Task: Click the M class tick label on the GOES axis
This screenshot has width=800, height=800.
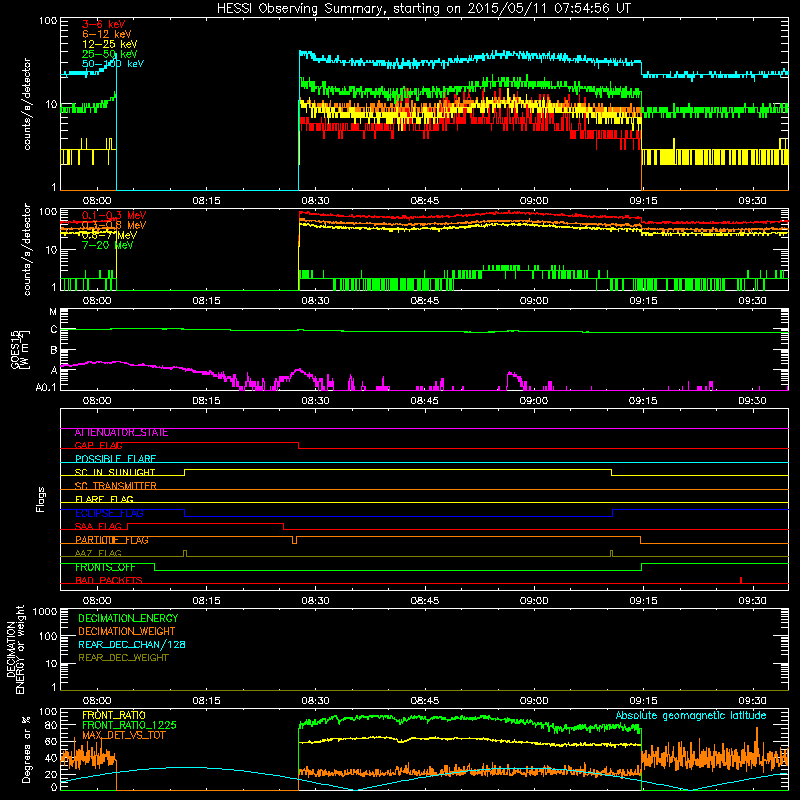Action: point(53,312)
